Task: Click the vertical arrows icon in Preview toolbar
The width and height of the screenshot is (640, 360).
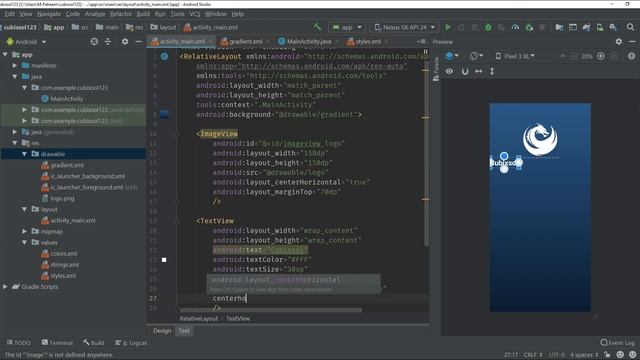Action: coord(492,71)
